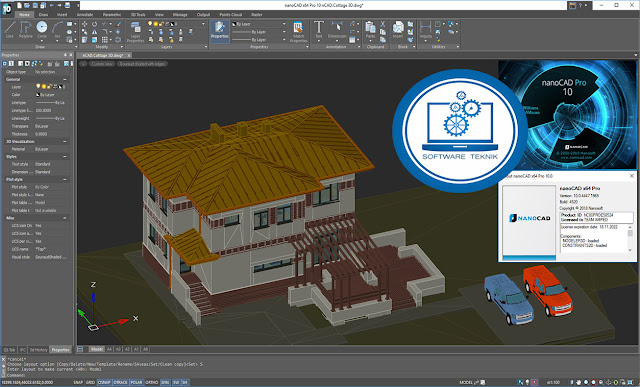Toggle GRID in status bar
This screenshot has height=387, width=640.
coord(90,383)
